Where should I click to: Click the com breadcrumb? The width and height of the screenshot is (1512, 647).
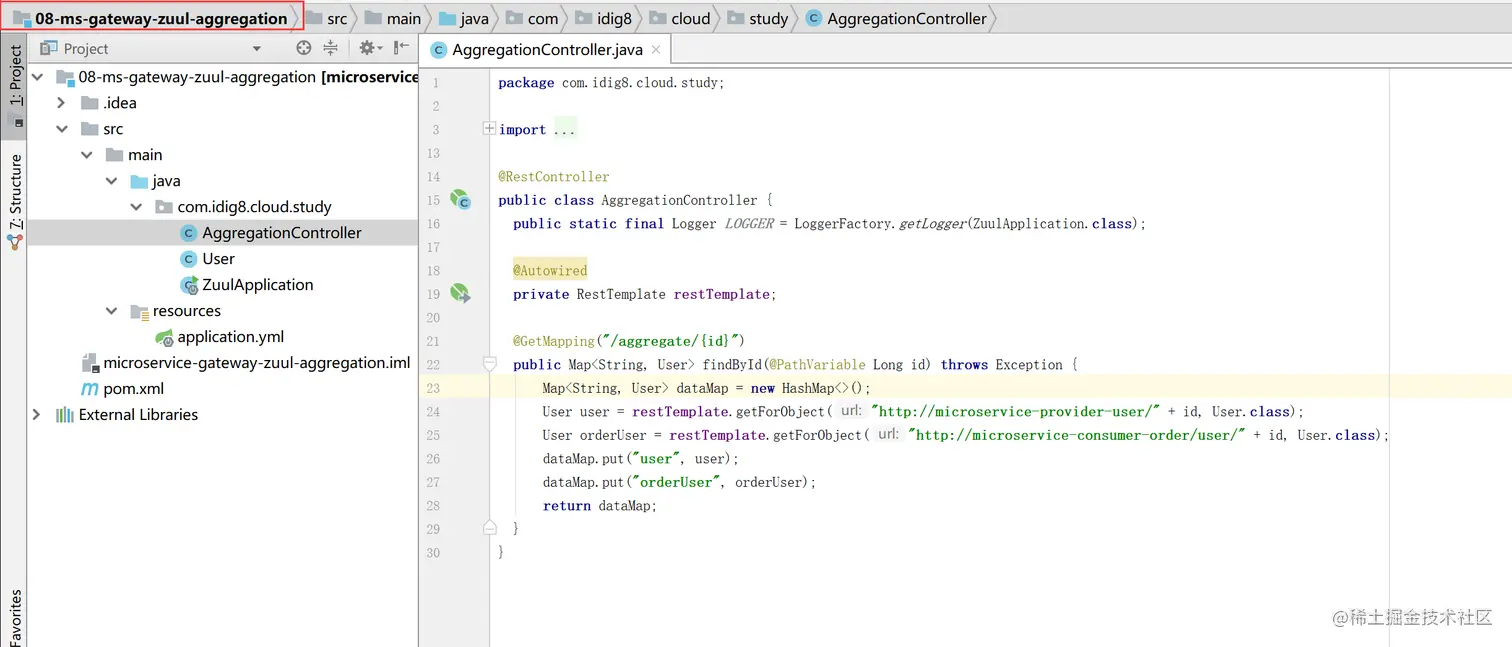click(x=533, y=18)
